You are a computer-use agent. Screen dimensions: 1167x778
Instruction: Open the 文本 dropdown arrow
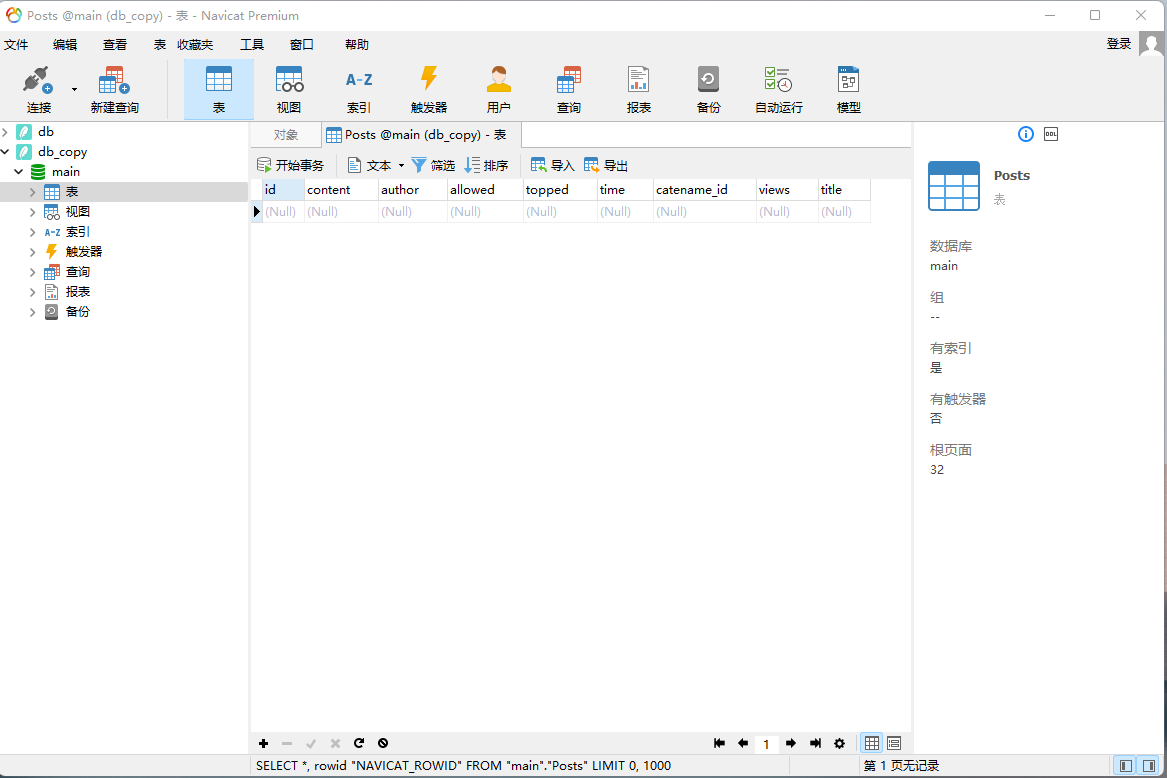[x=402, y=166]
